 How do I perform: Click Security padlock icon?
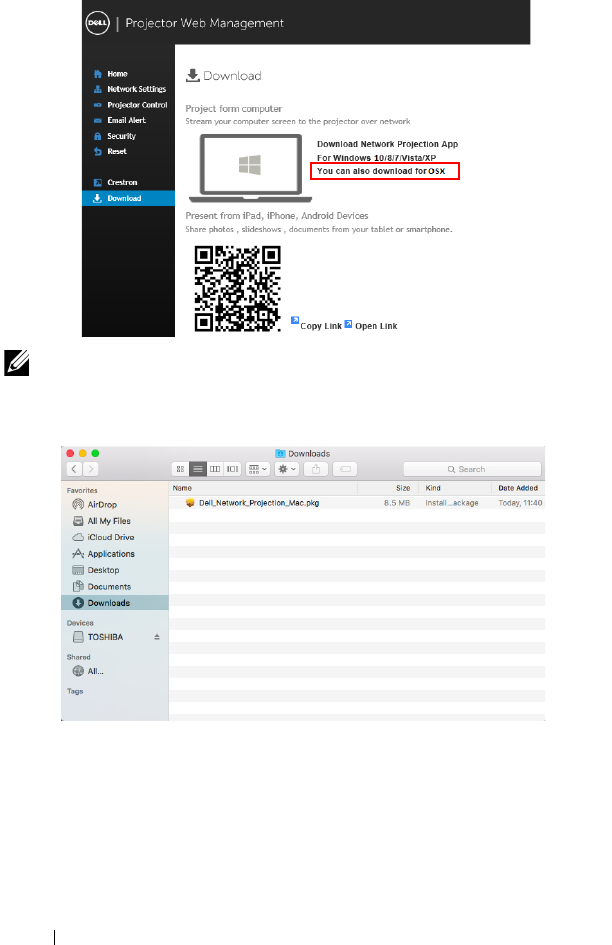click(98, 136)
